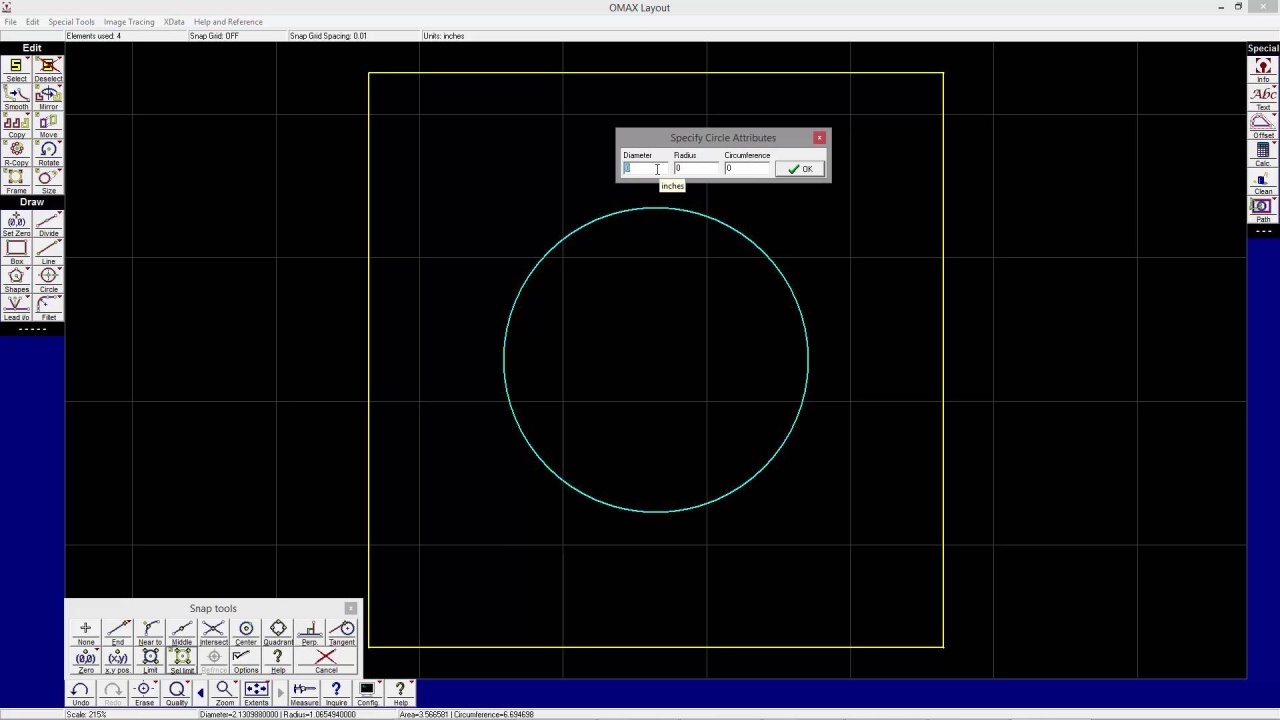Open the Image Tracing menu
Viewport: 1280px width, 720px height.
point(129,22)
